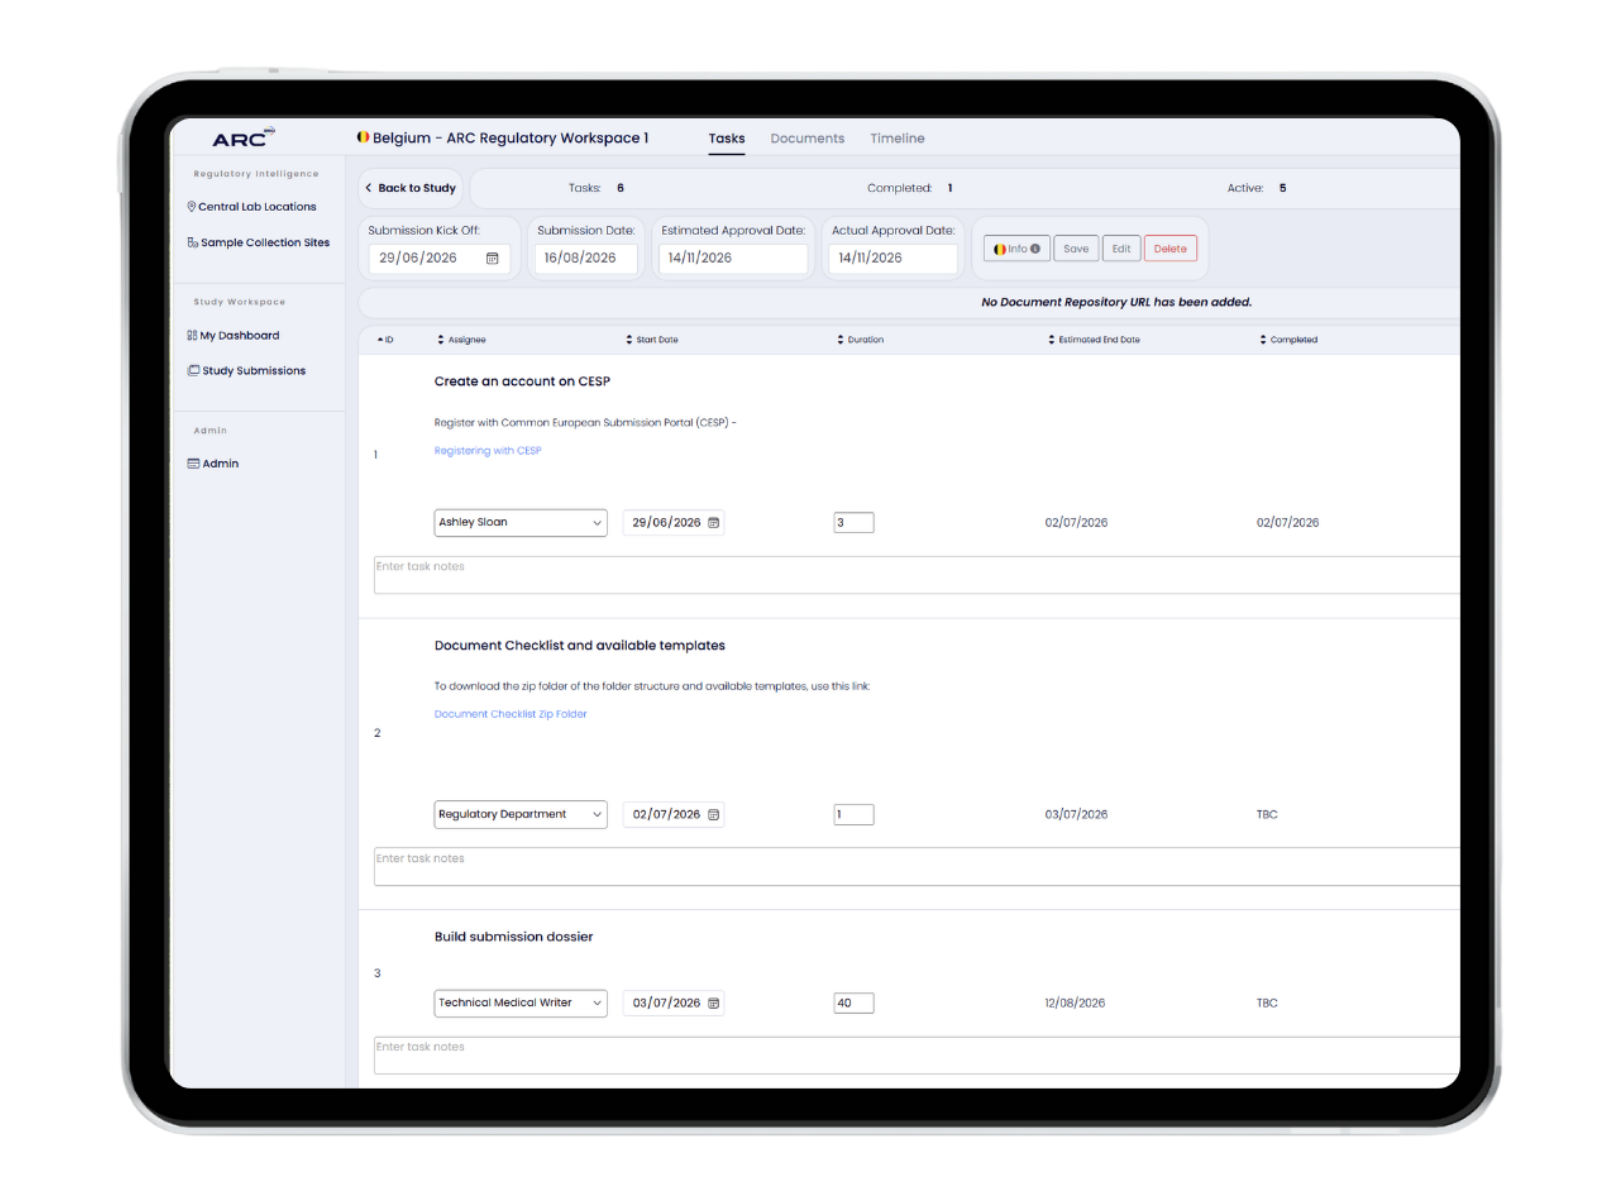Open Central Lab Locations page
Viewport: 1620px width, 1200px height.
pyautogui.click(x=251, y=207)
